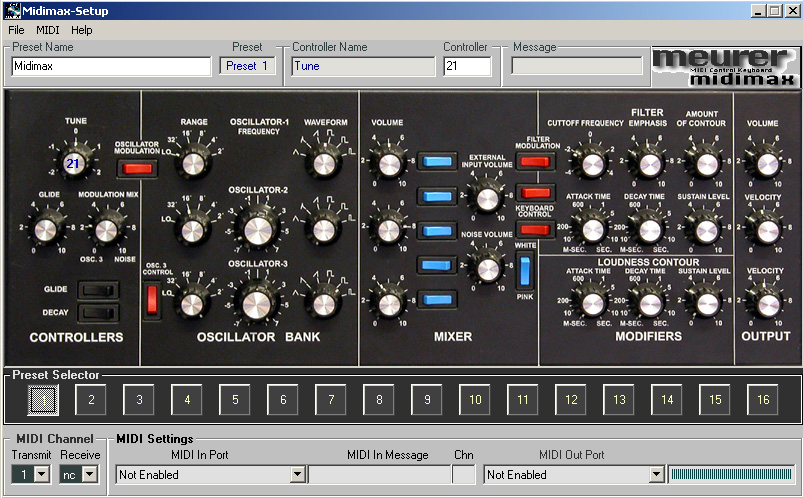Toggle the upper red Keyboard Control switch
803x498 pixels.
pyautogui.click(x=535, y=193)
